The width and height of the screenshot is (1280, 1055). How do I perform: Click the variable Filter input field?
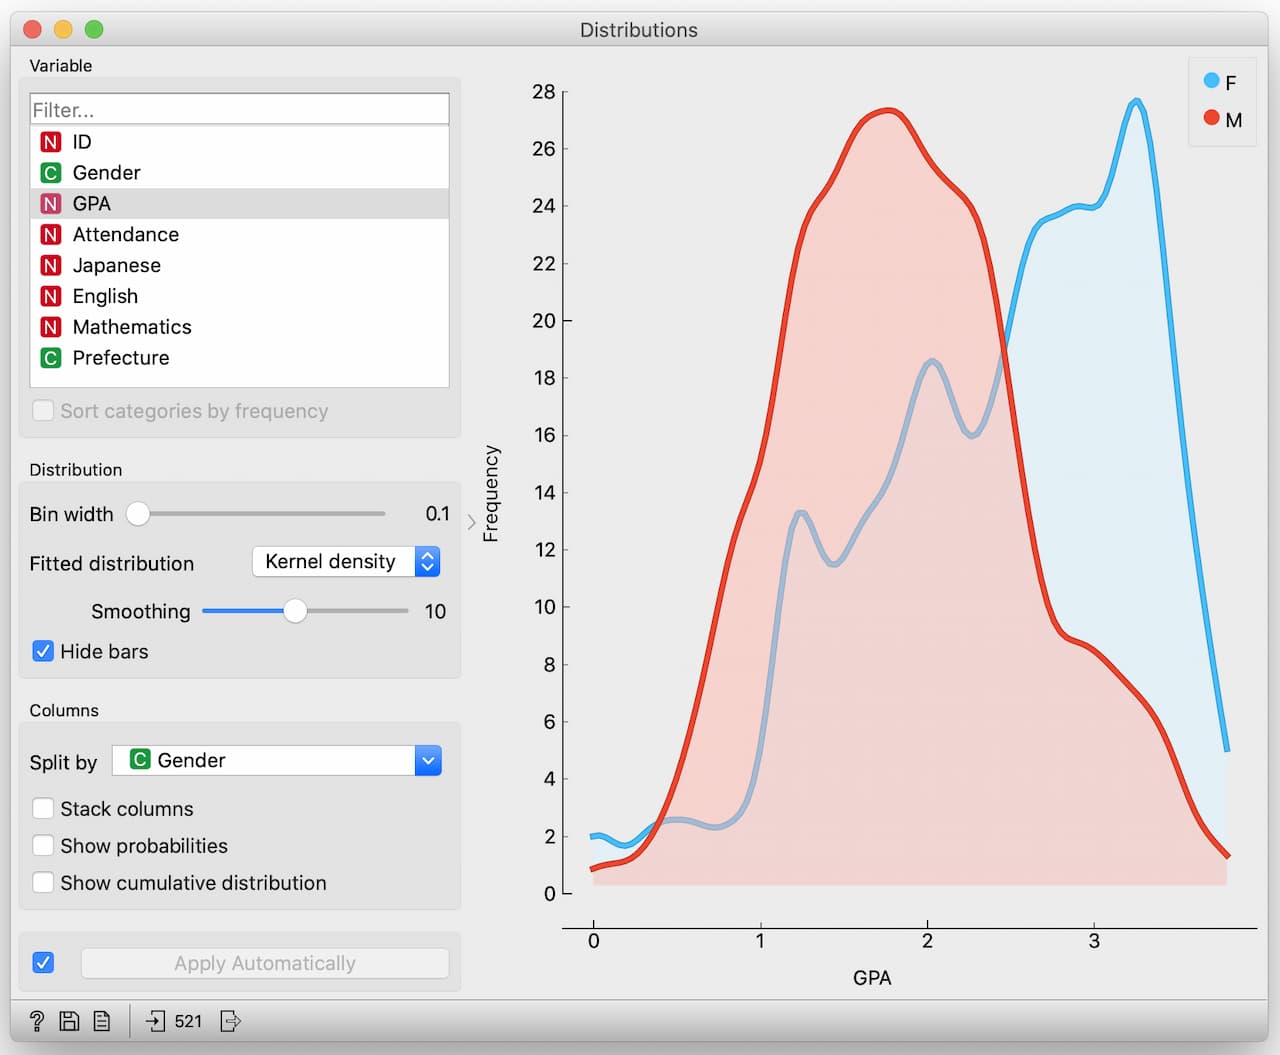[239, 109]
